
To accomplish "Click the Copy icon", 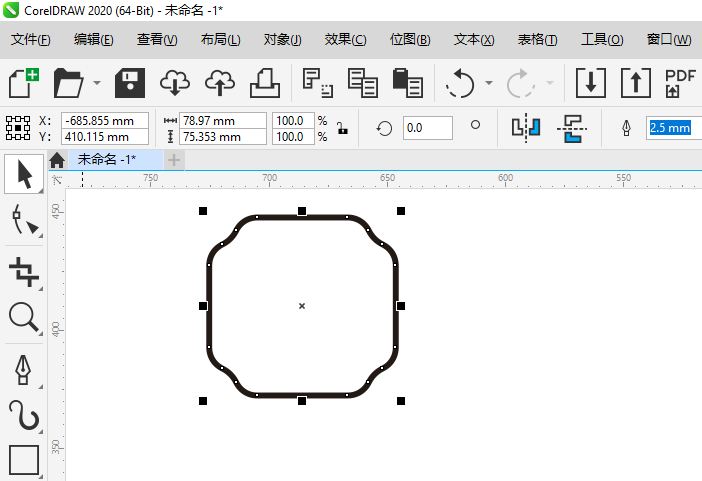I will tap(363, 83).
